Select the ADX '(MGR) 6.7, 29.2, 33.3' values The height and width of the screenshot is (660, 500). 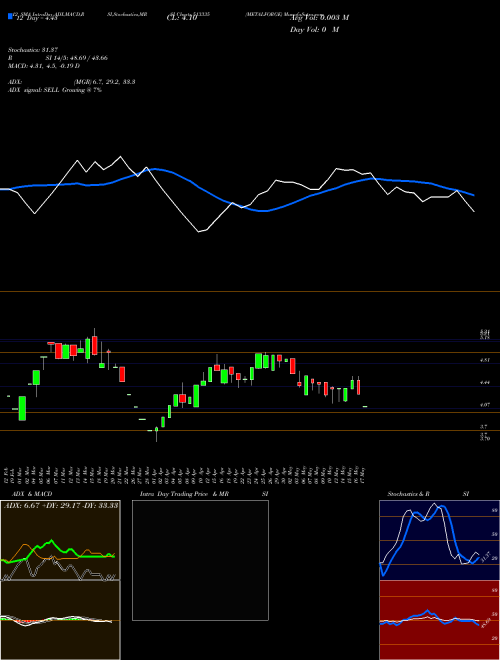pos(104,82)
